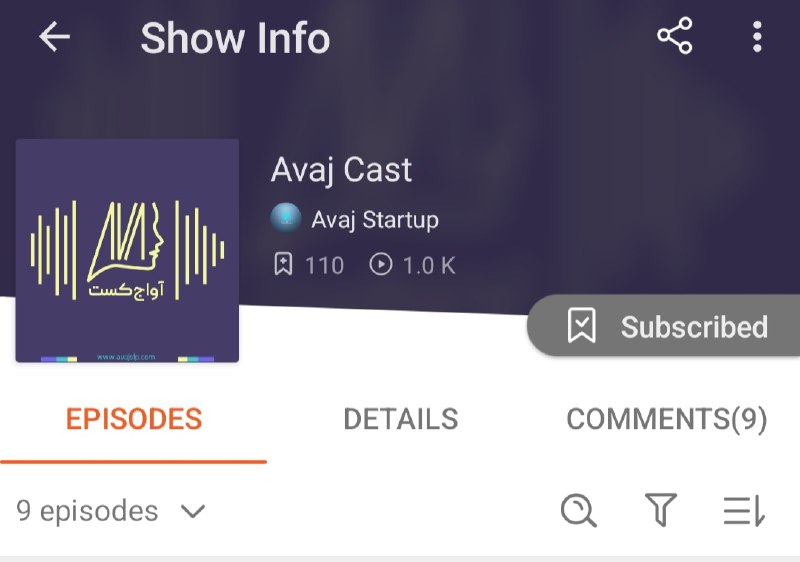
Task: Open the episode filter funnel icon
Action: tap(661, 509)
